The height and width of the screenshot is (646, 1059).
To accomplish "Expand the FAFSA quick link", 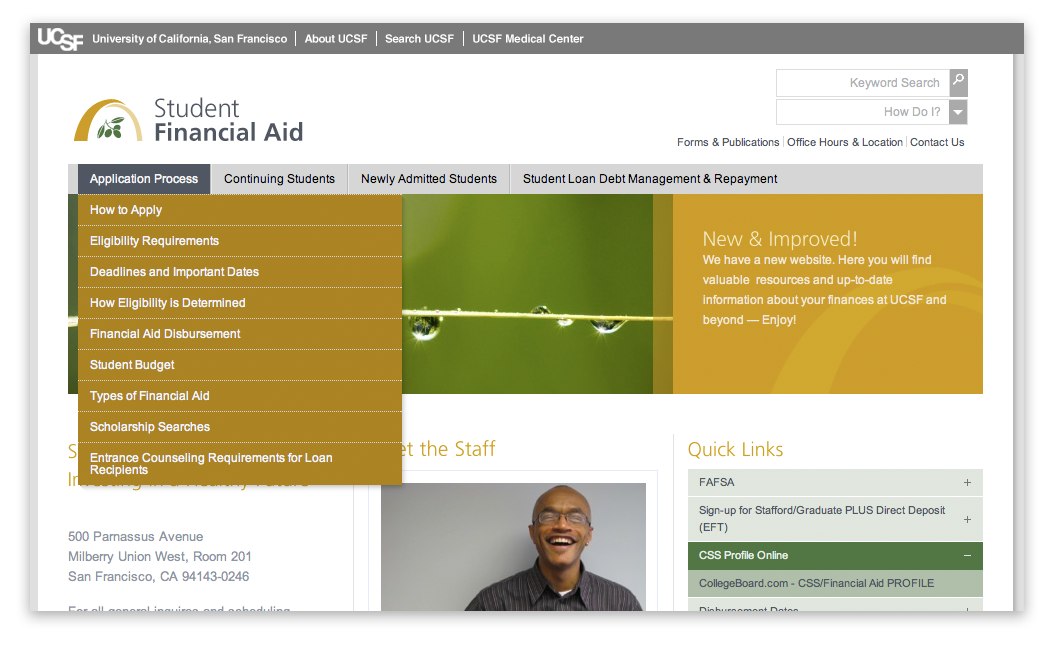I will [x=966, y=482].
